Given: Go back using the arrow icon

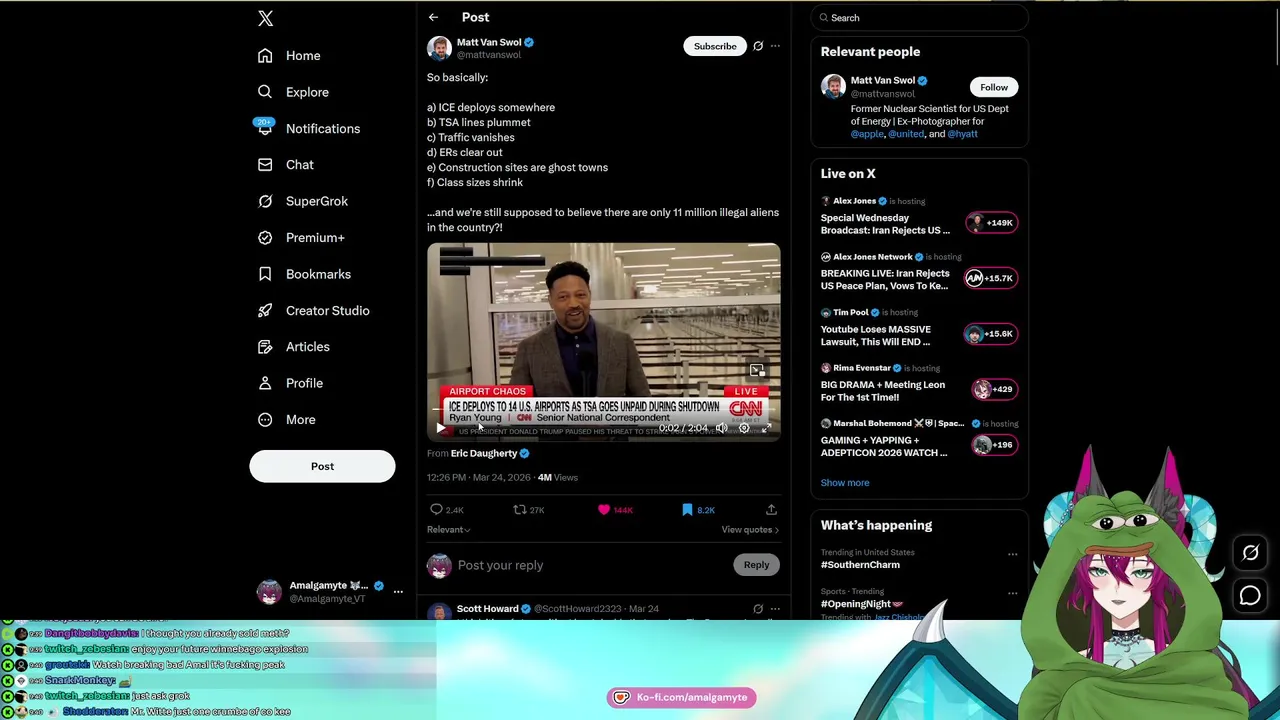Looking at the screenshot, I should (433, 17).
